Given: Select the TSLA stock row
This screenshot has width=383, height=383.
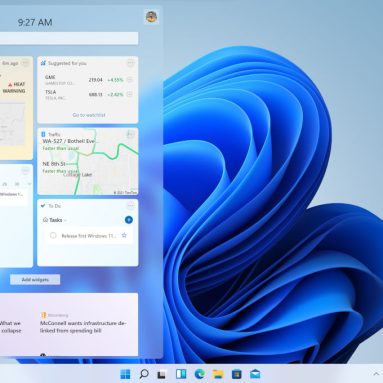Looking at the screenshot, I should (88, 95).
